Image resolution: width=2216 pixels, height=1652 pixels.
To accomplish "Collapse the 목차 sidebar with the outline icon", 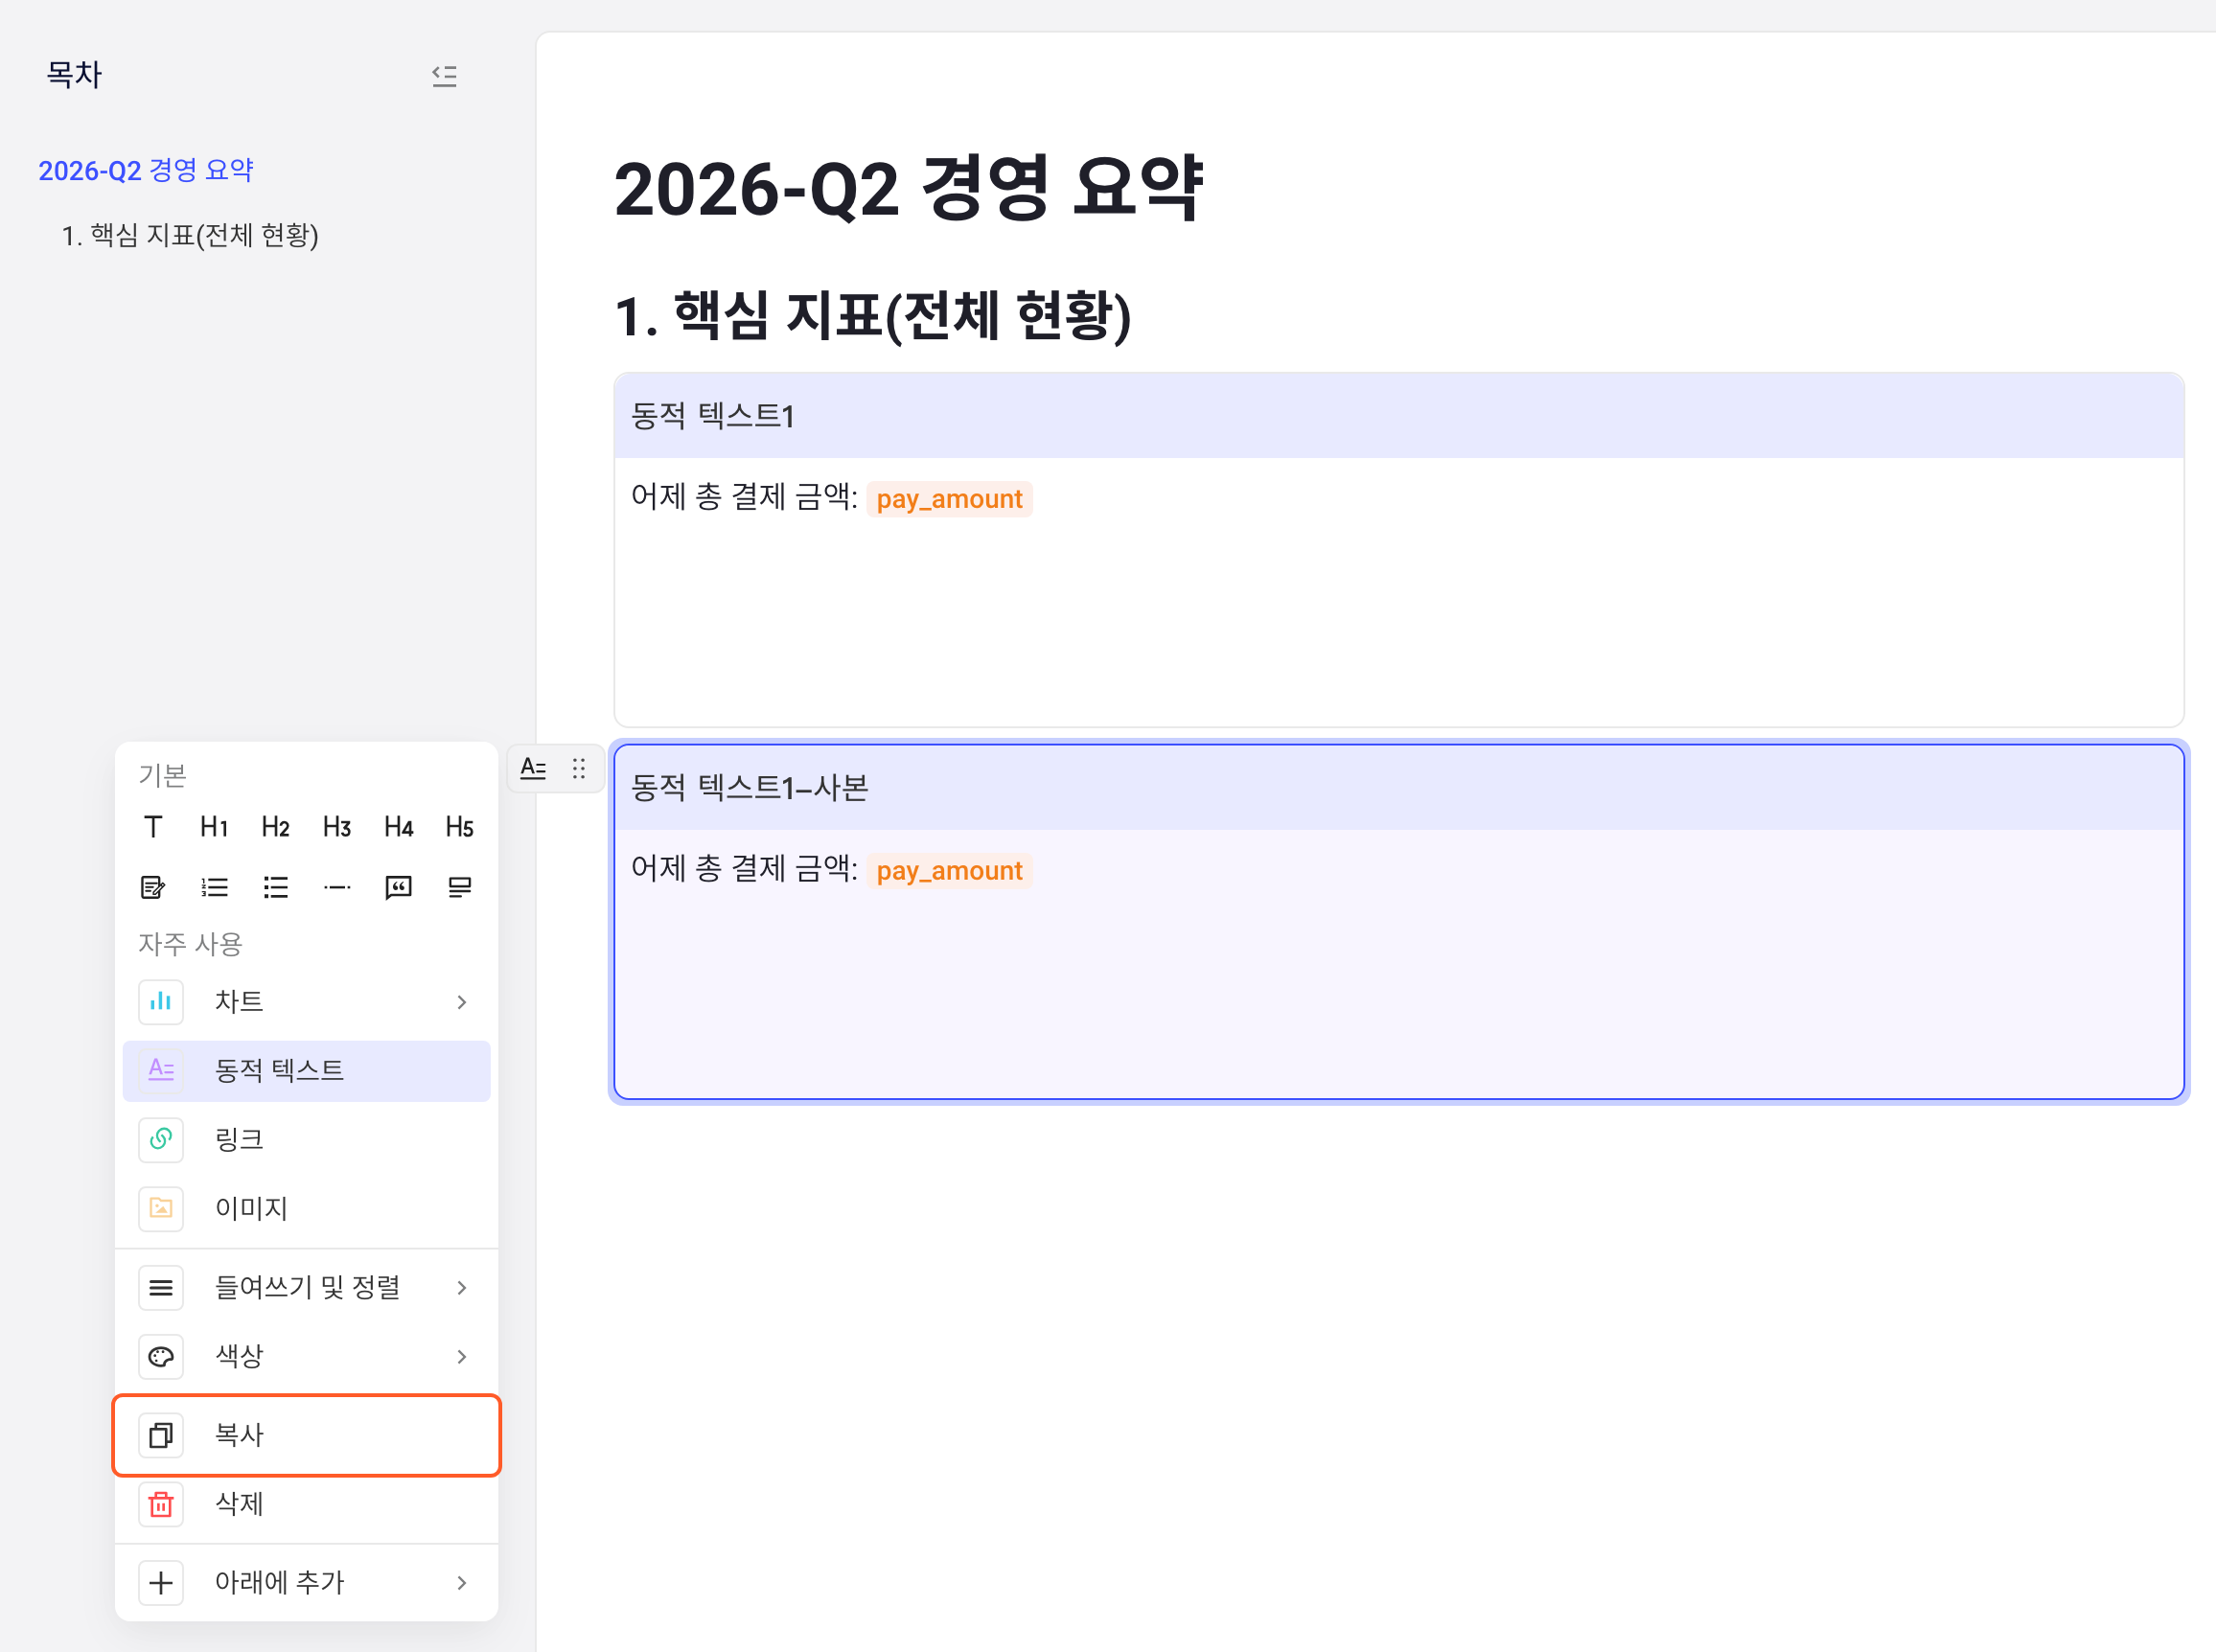I will 444,76.
